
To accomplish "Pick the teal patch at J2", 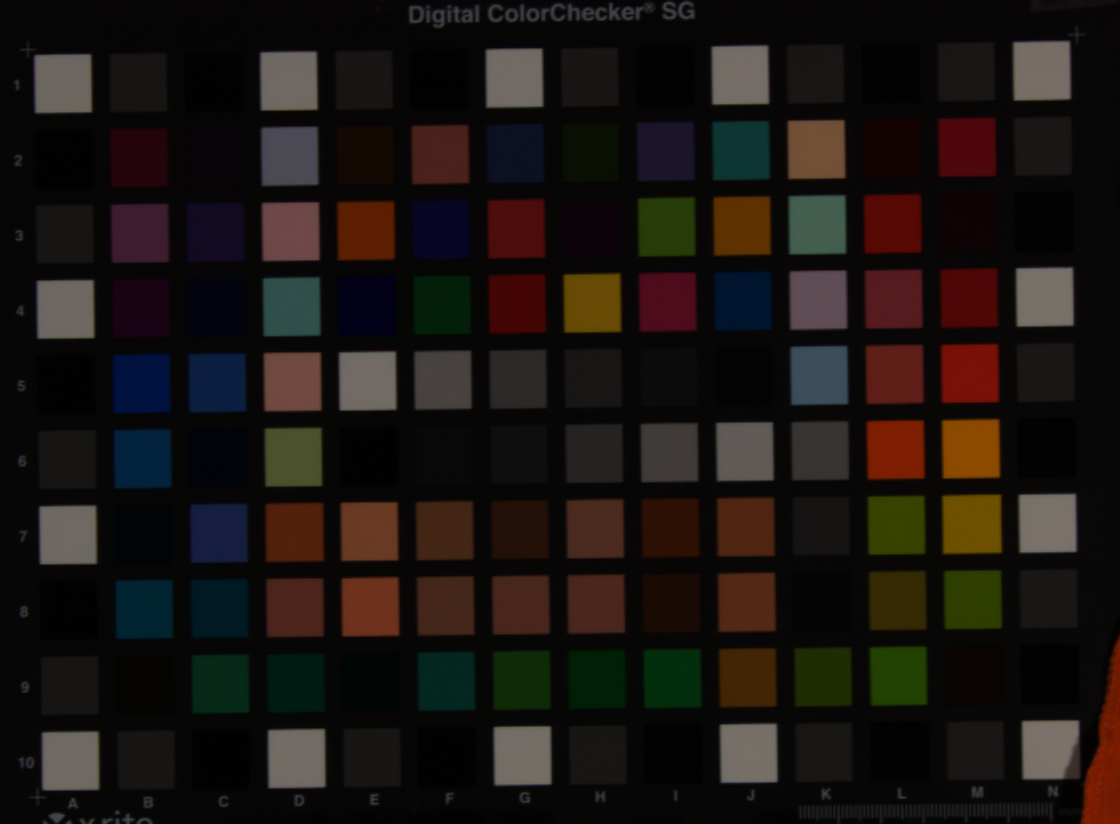I will point(741,150).
